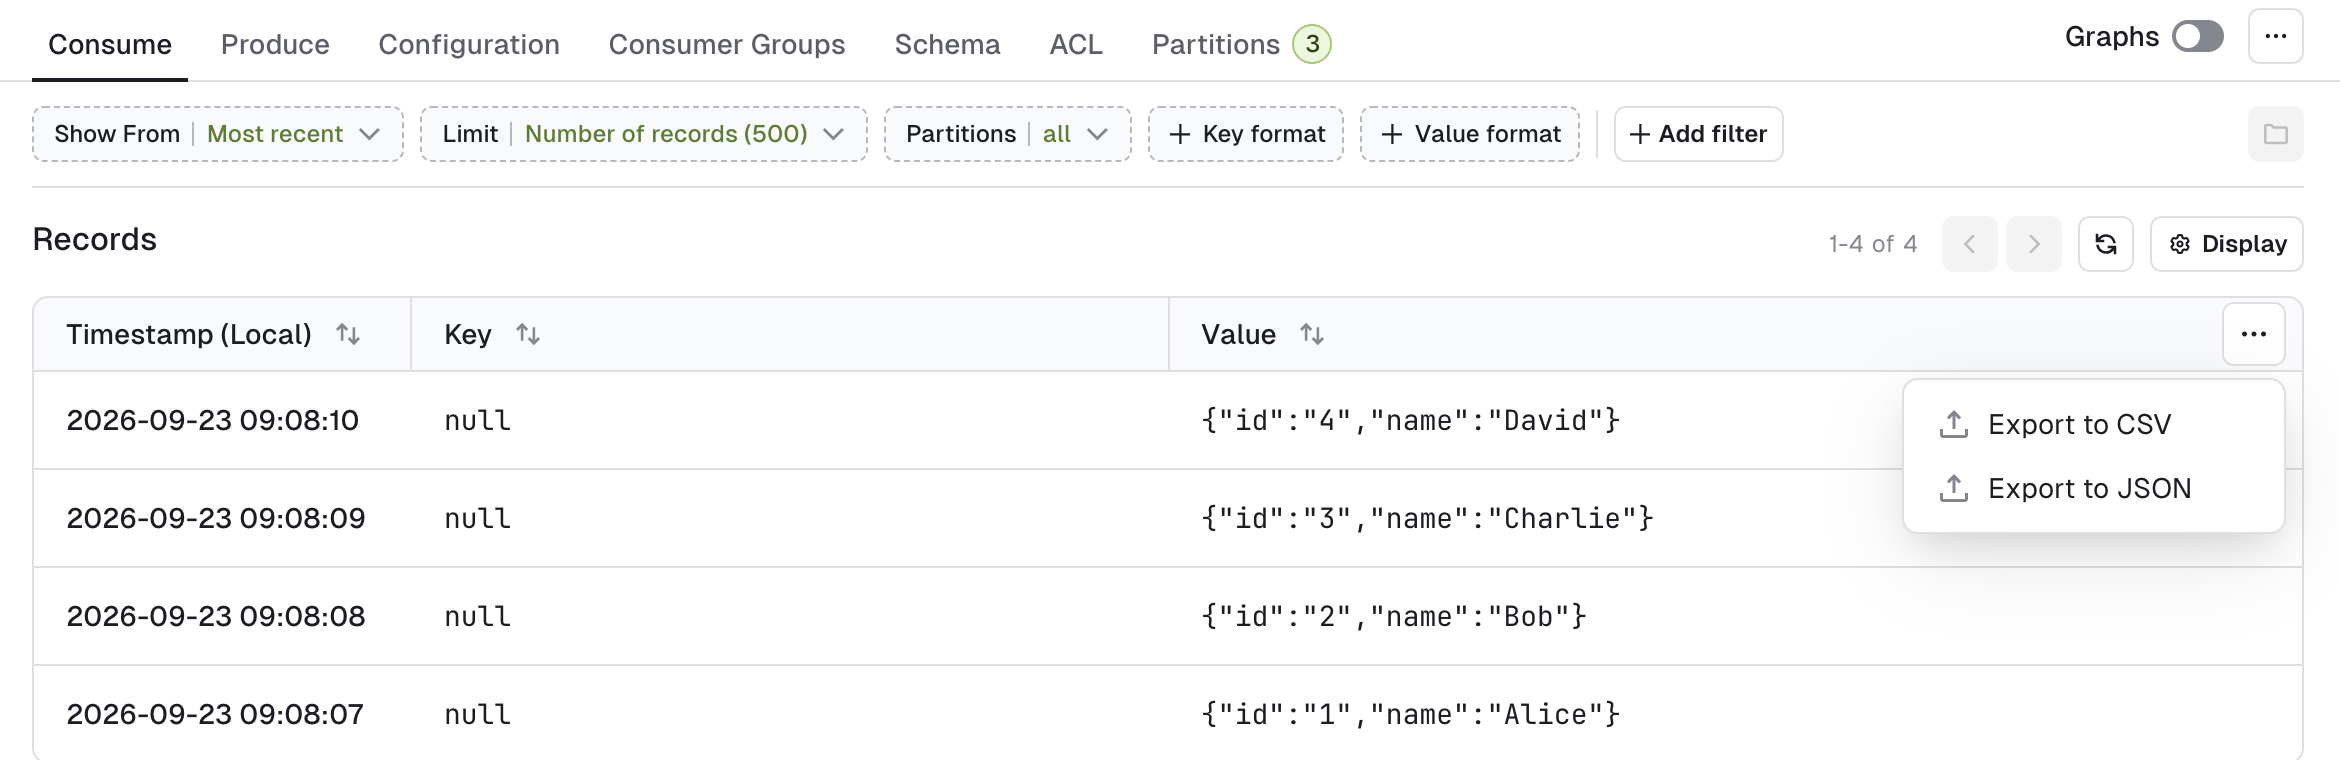Click the null key in David's row
2340x760 pixels.
[x=477, y=420]
